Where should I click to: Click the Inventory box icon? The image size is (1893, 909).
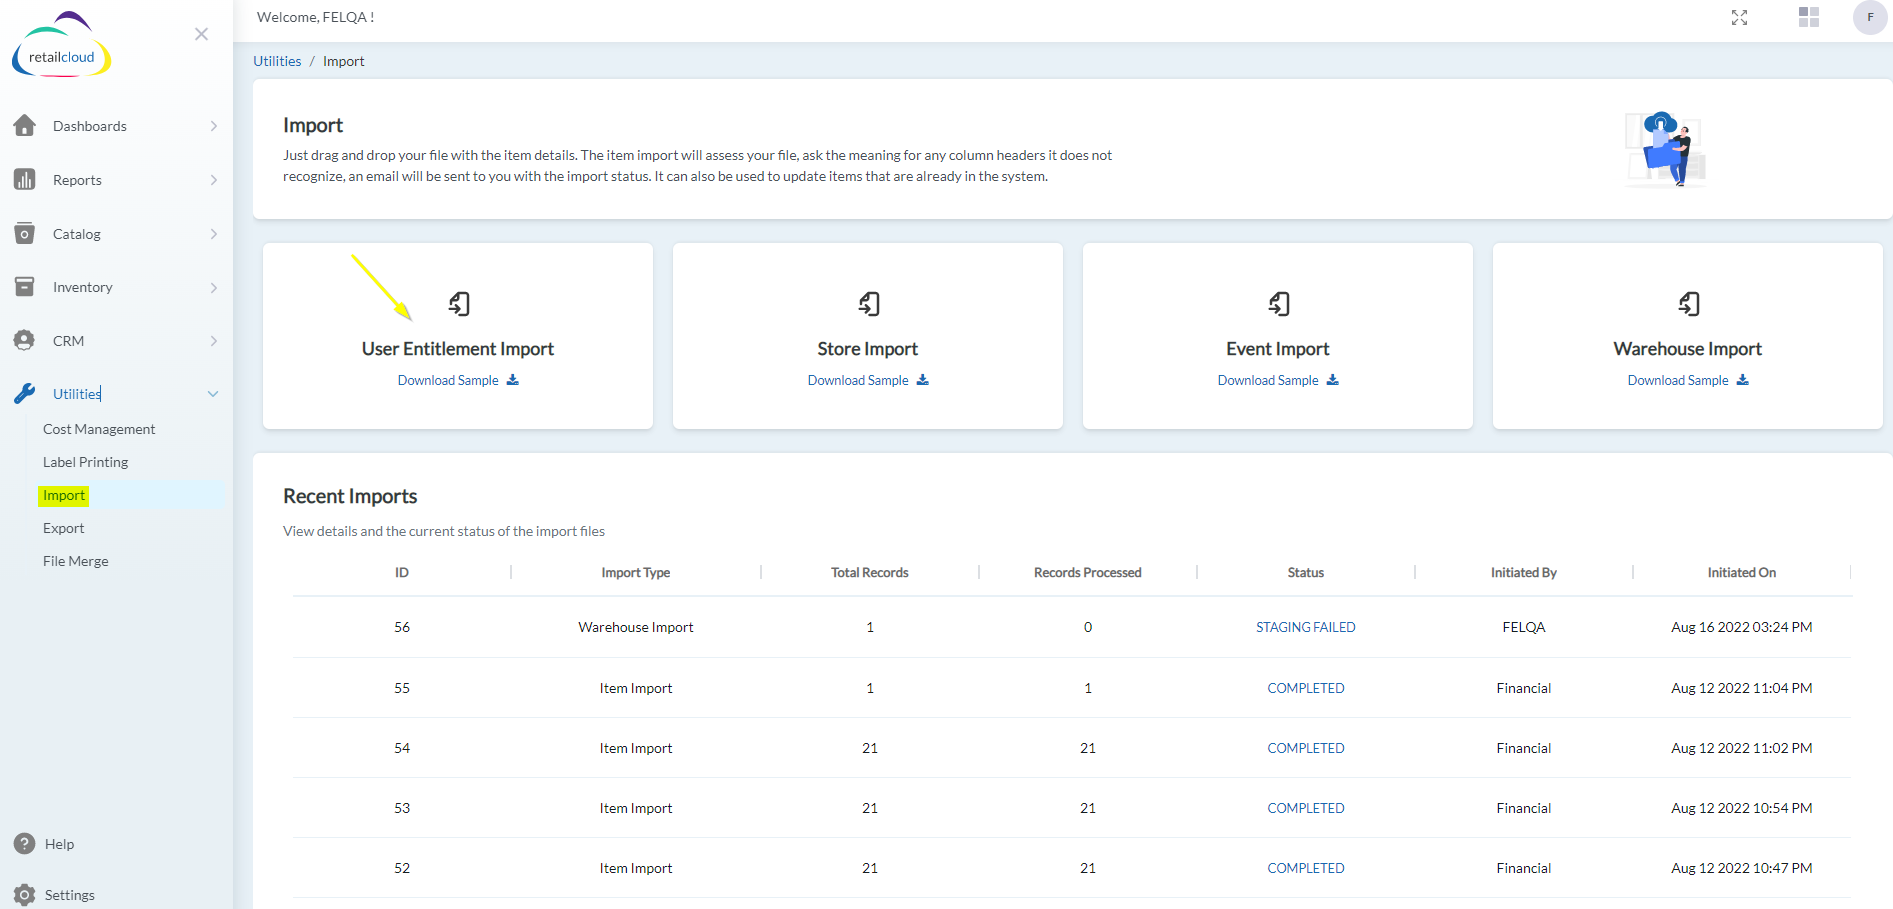25,287
